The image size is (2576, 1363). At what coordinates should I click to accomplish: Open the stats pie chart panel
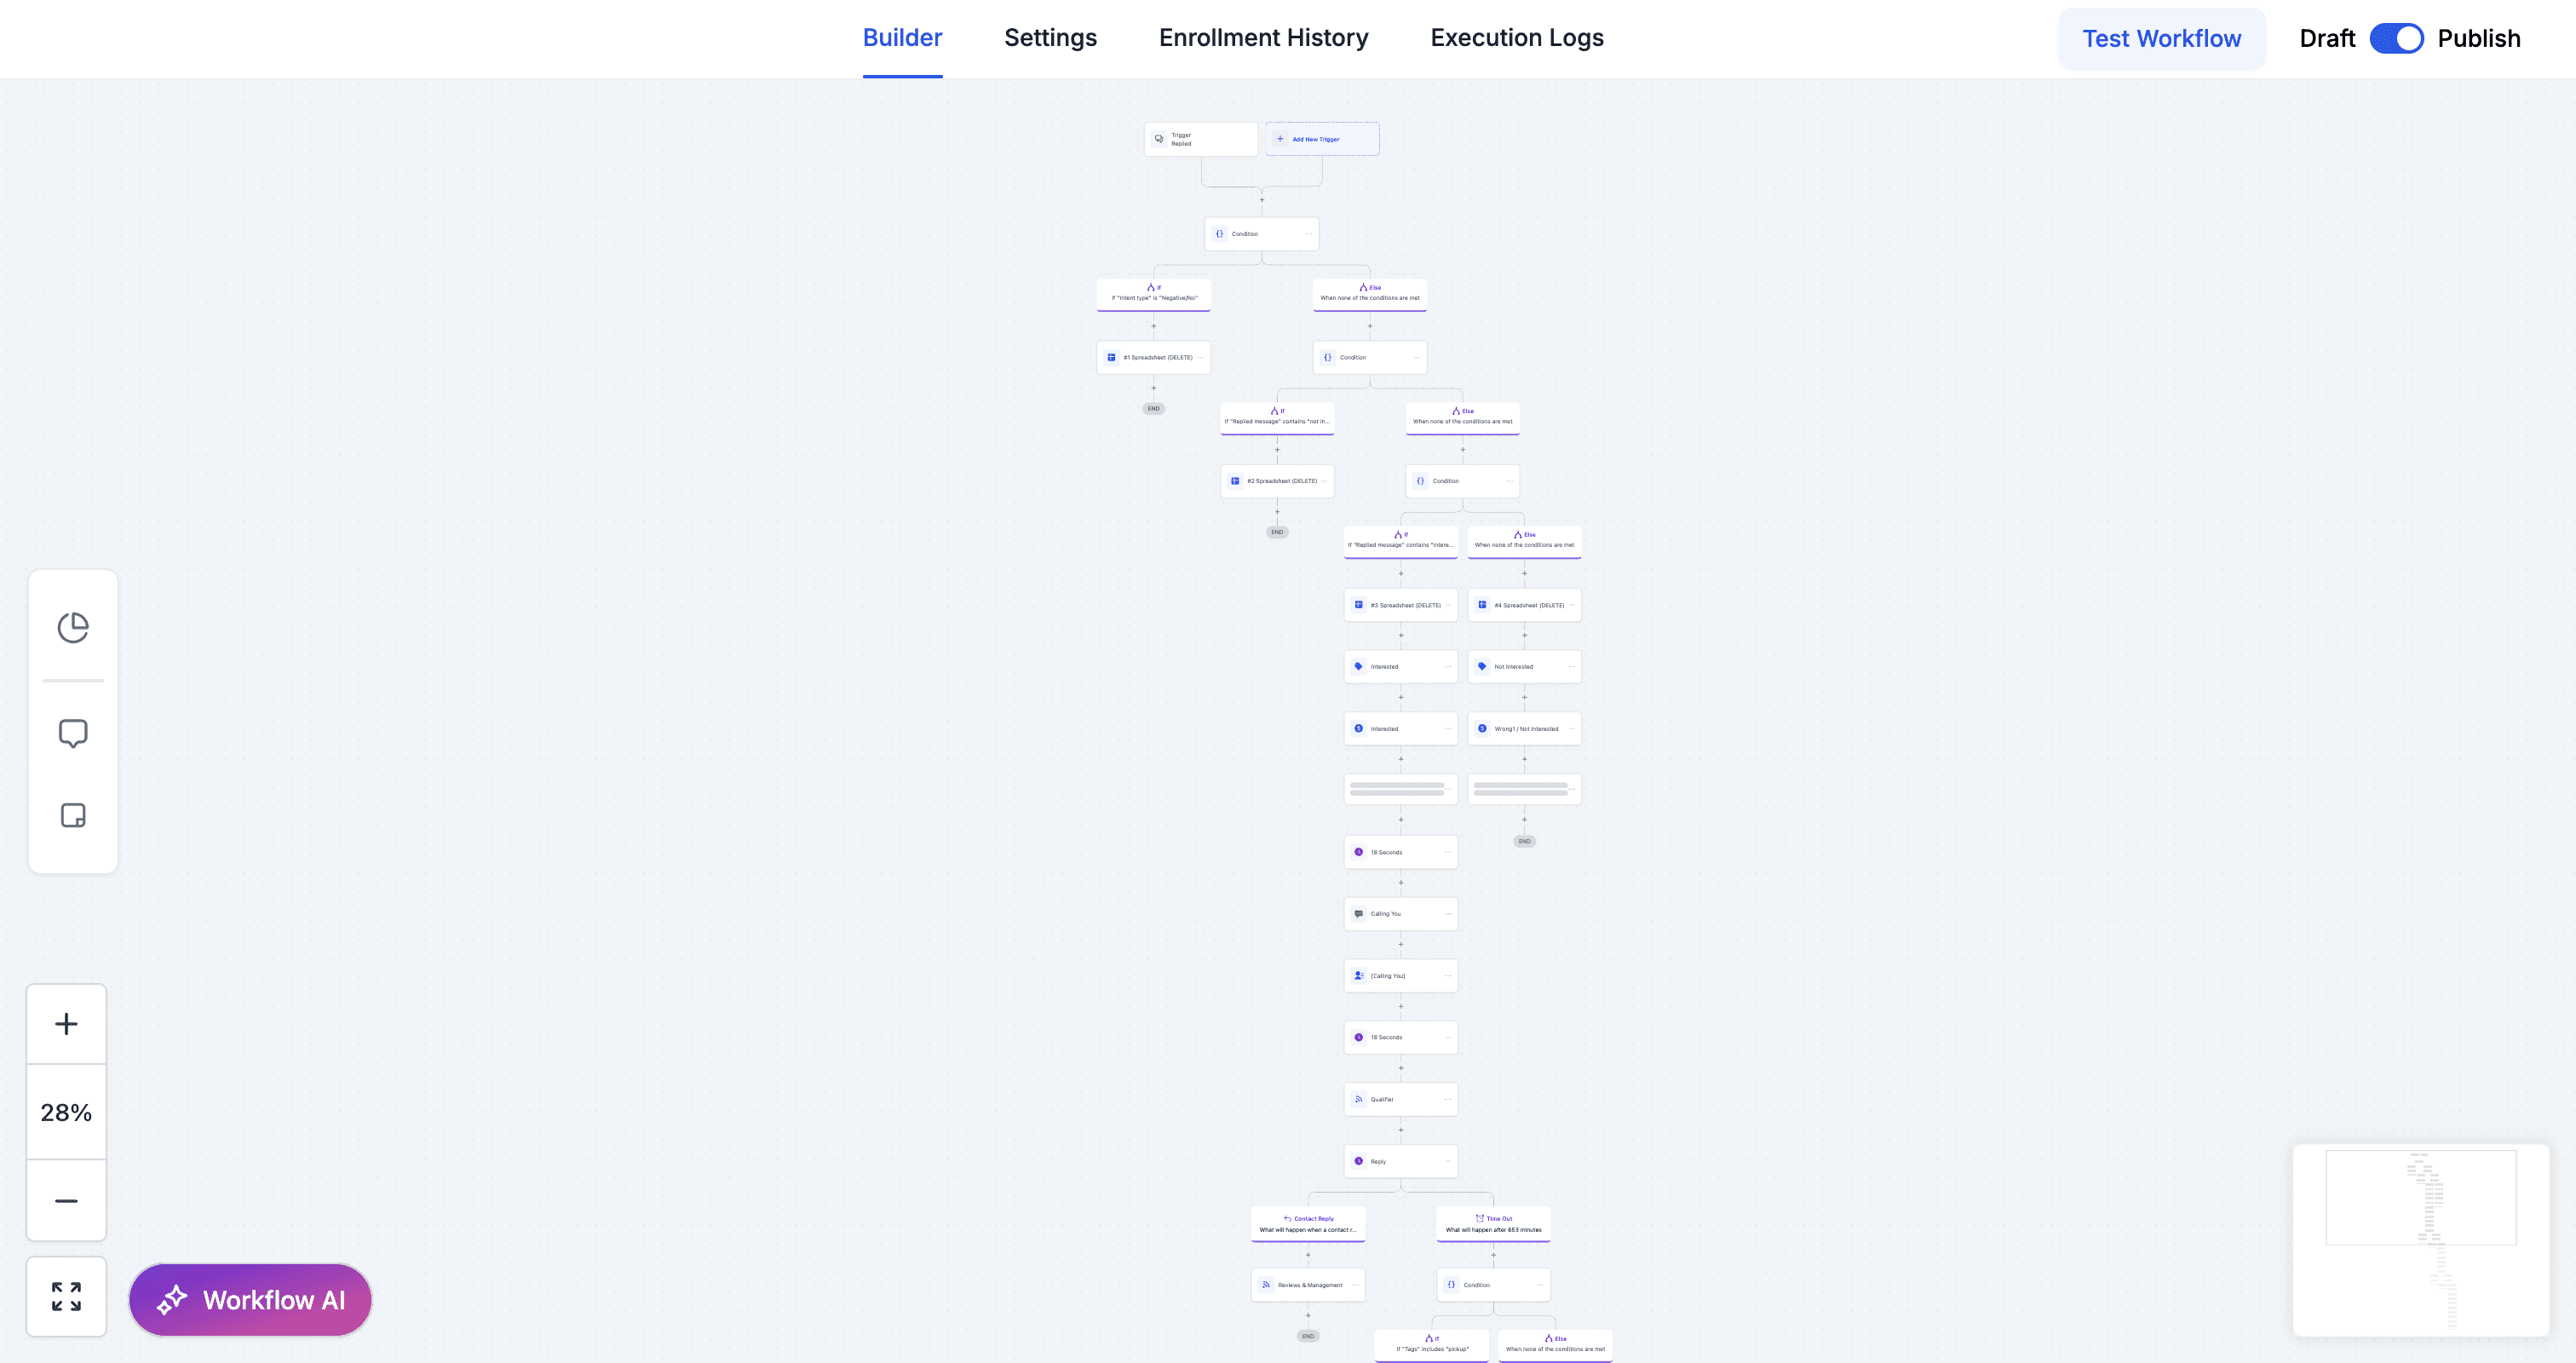(73, 627)
